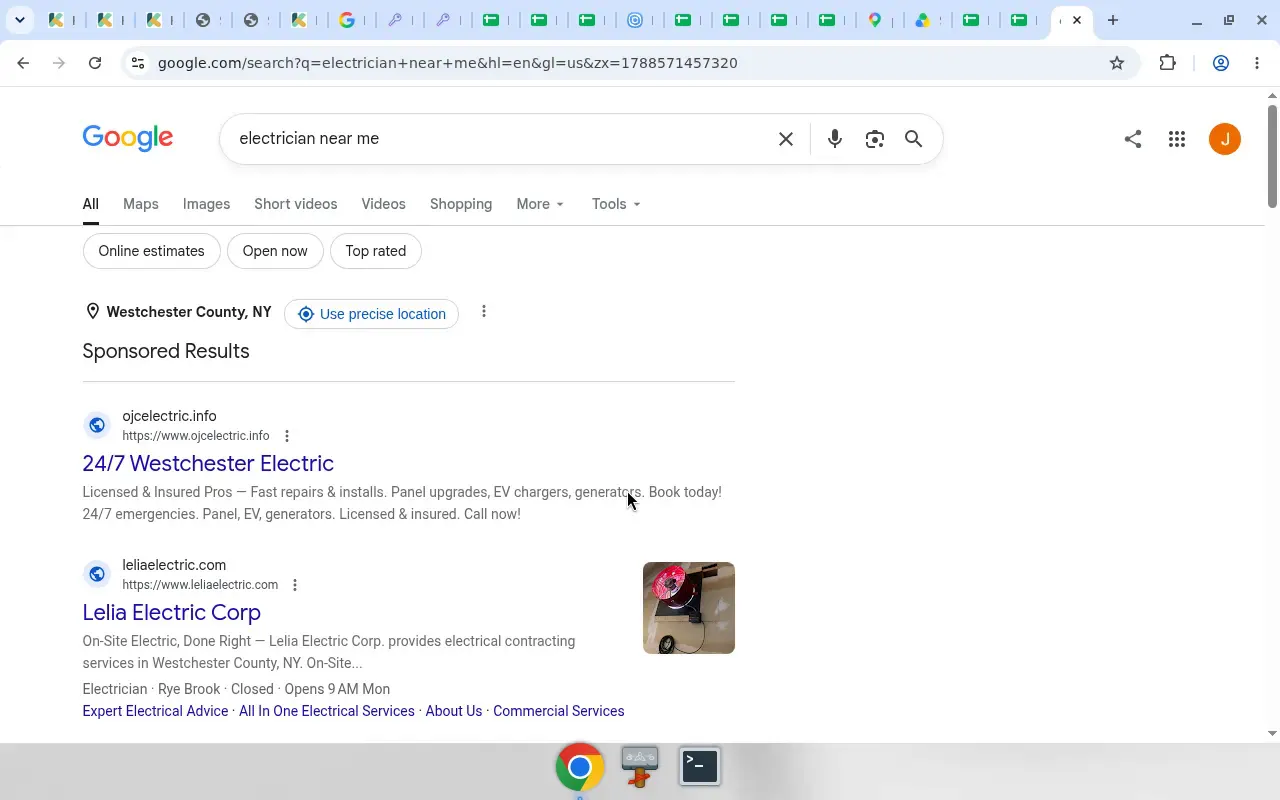Toggle the Open now filter chip
This screenshot has height=800, width=1280.
click(x=275, y=251)
